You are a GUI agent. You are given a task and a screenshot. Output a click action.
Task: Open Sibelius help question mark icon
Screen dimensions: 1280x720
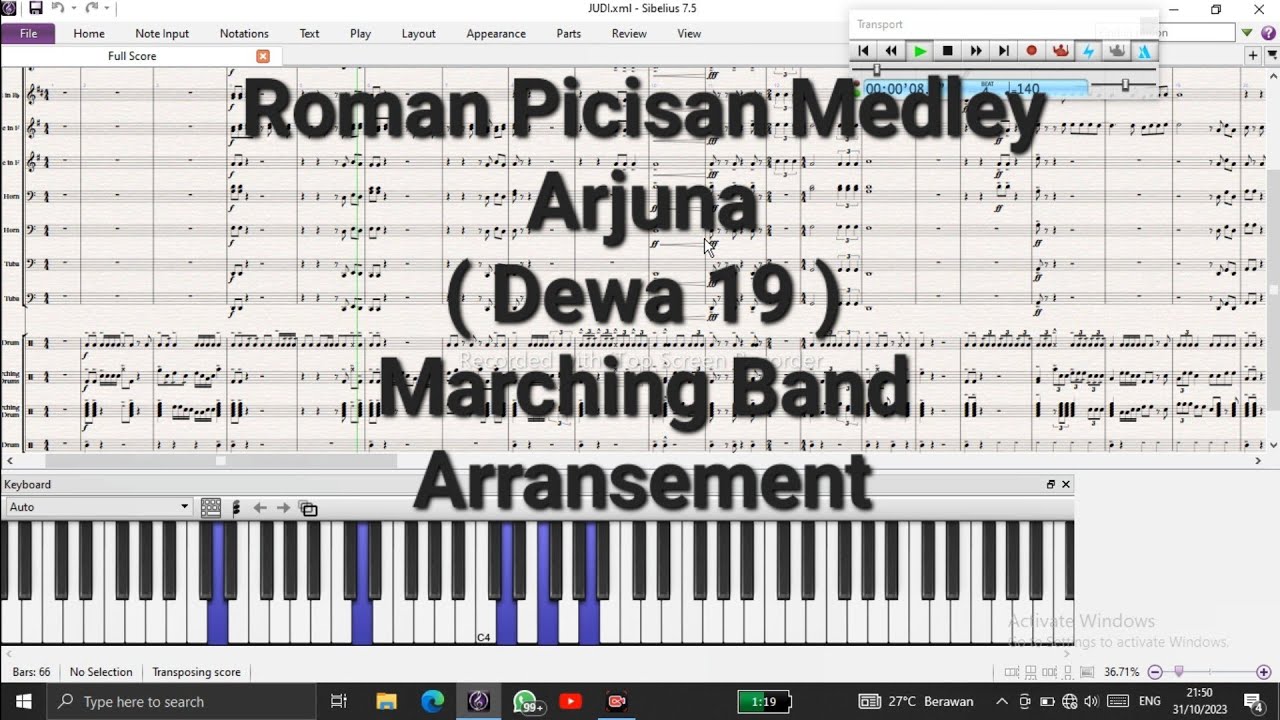point(1268,33)
